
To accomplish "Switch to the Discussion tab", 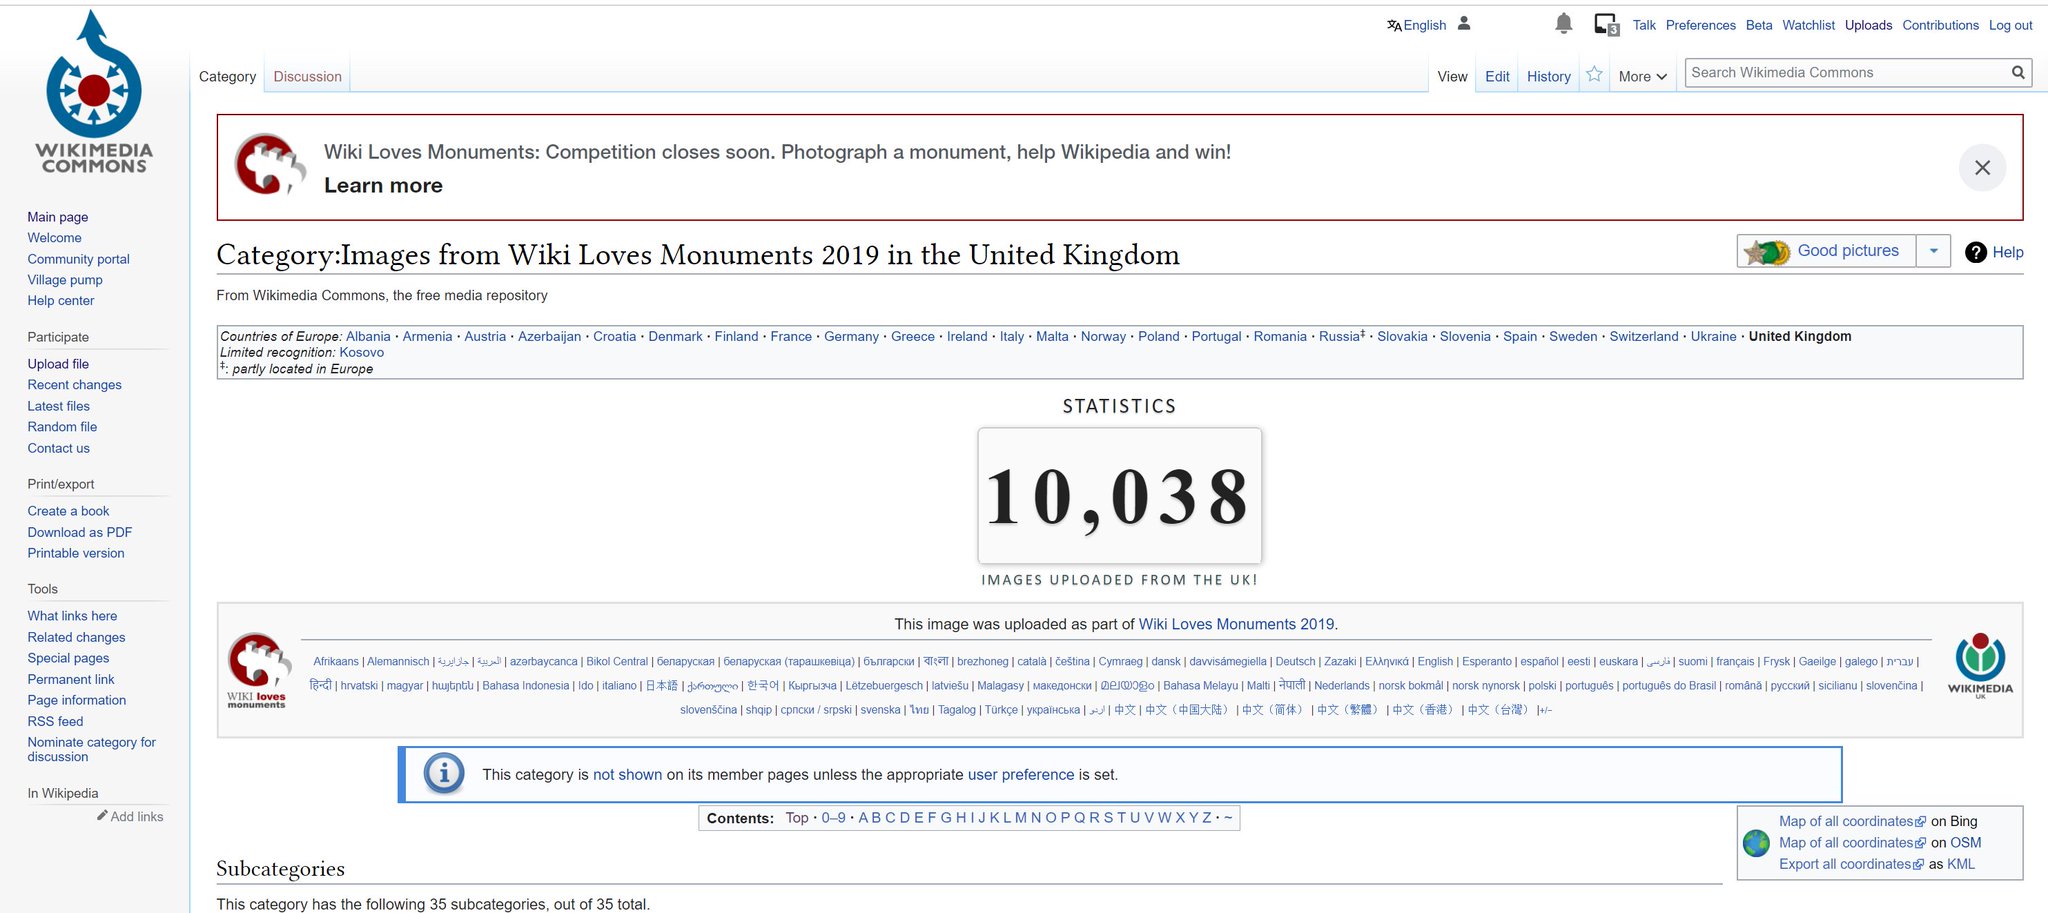I will click(x=308, y=76).
